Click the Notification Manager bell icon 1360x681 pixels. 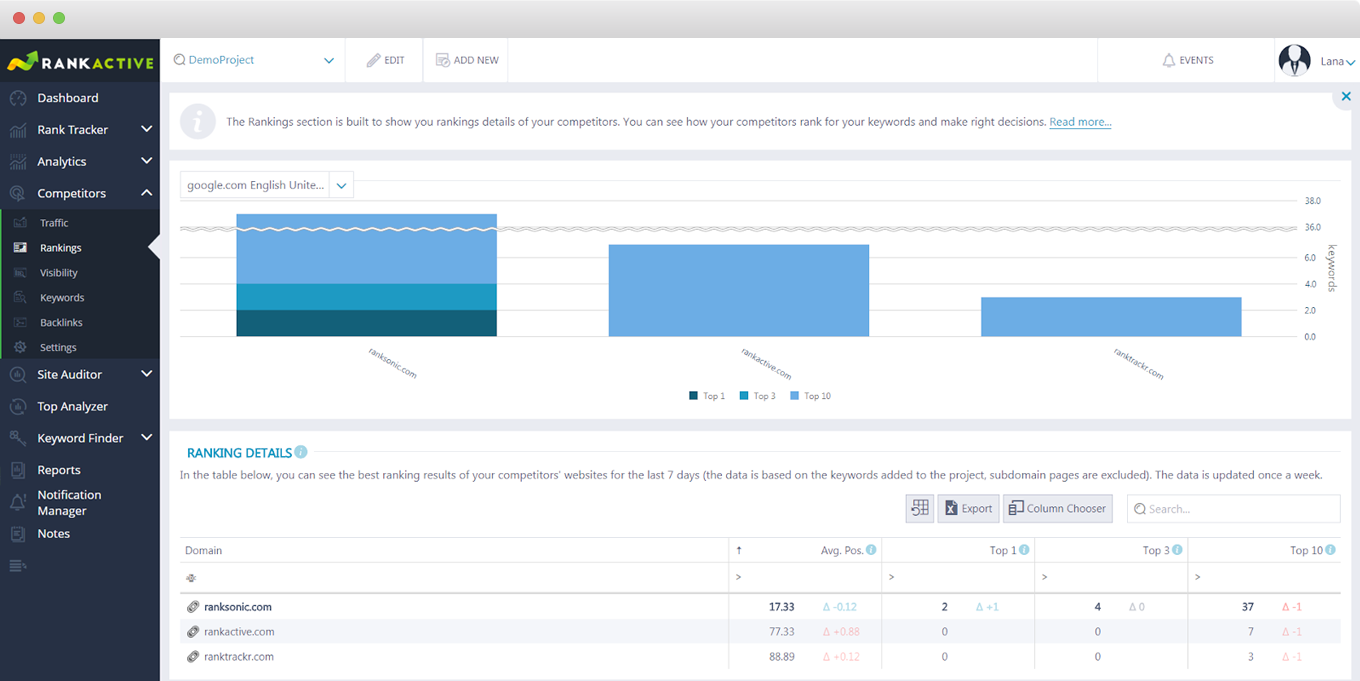[x=18, y=503]
